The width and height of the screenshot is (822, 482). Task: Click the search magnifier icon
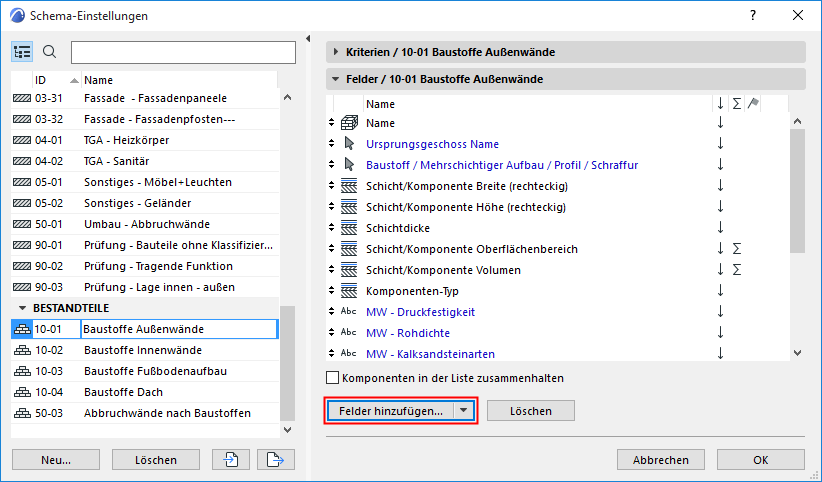click(x=50, y=52)
